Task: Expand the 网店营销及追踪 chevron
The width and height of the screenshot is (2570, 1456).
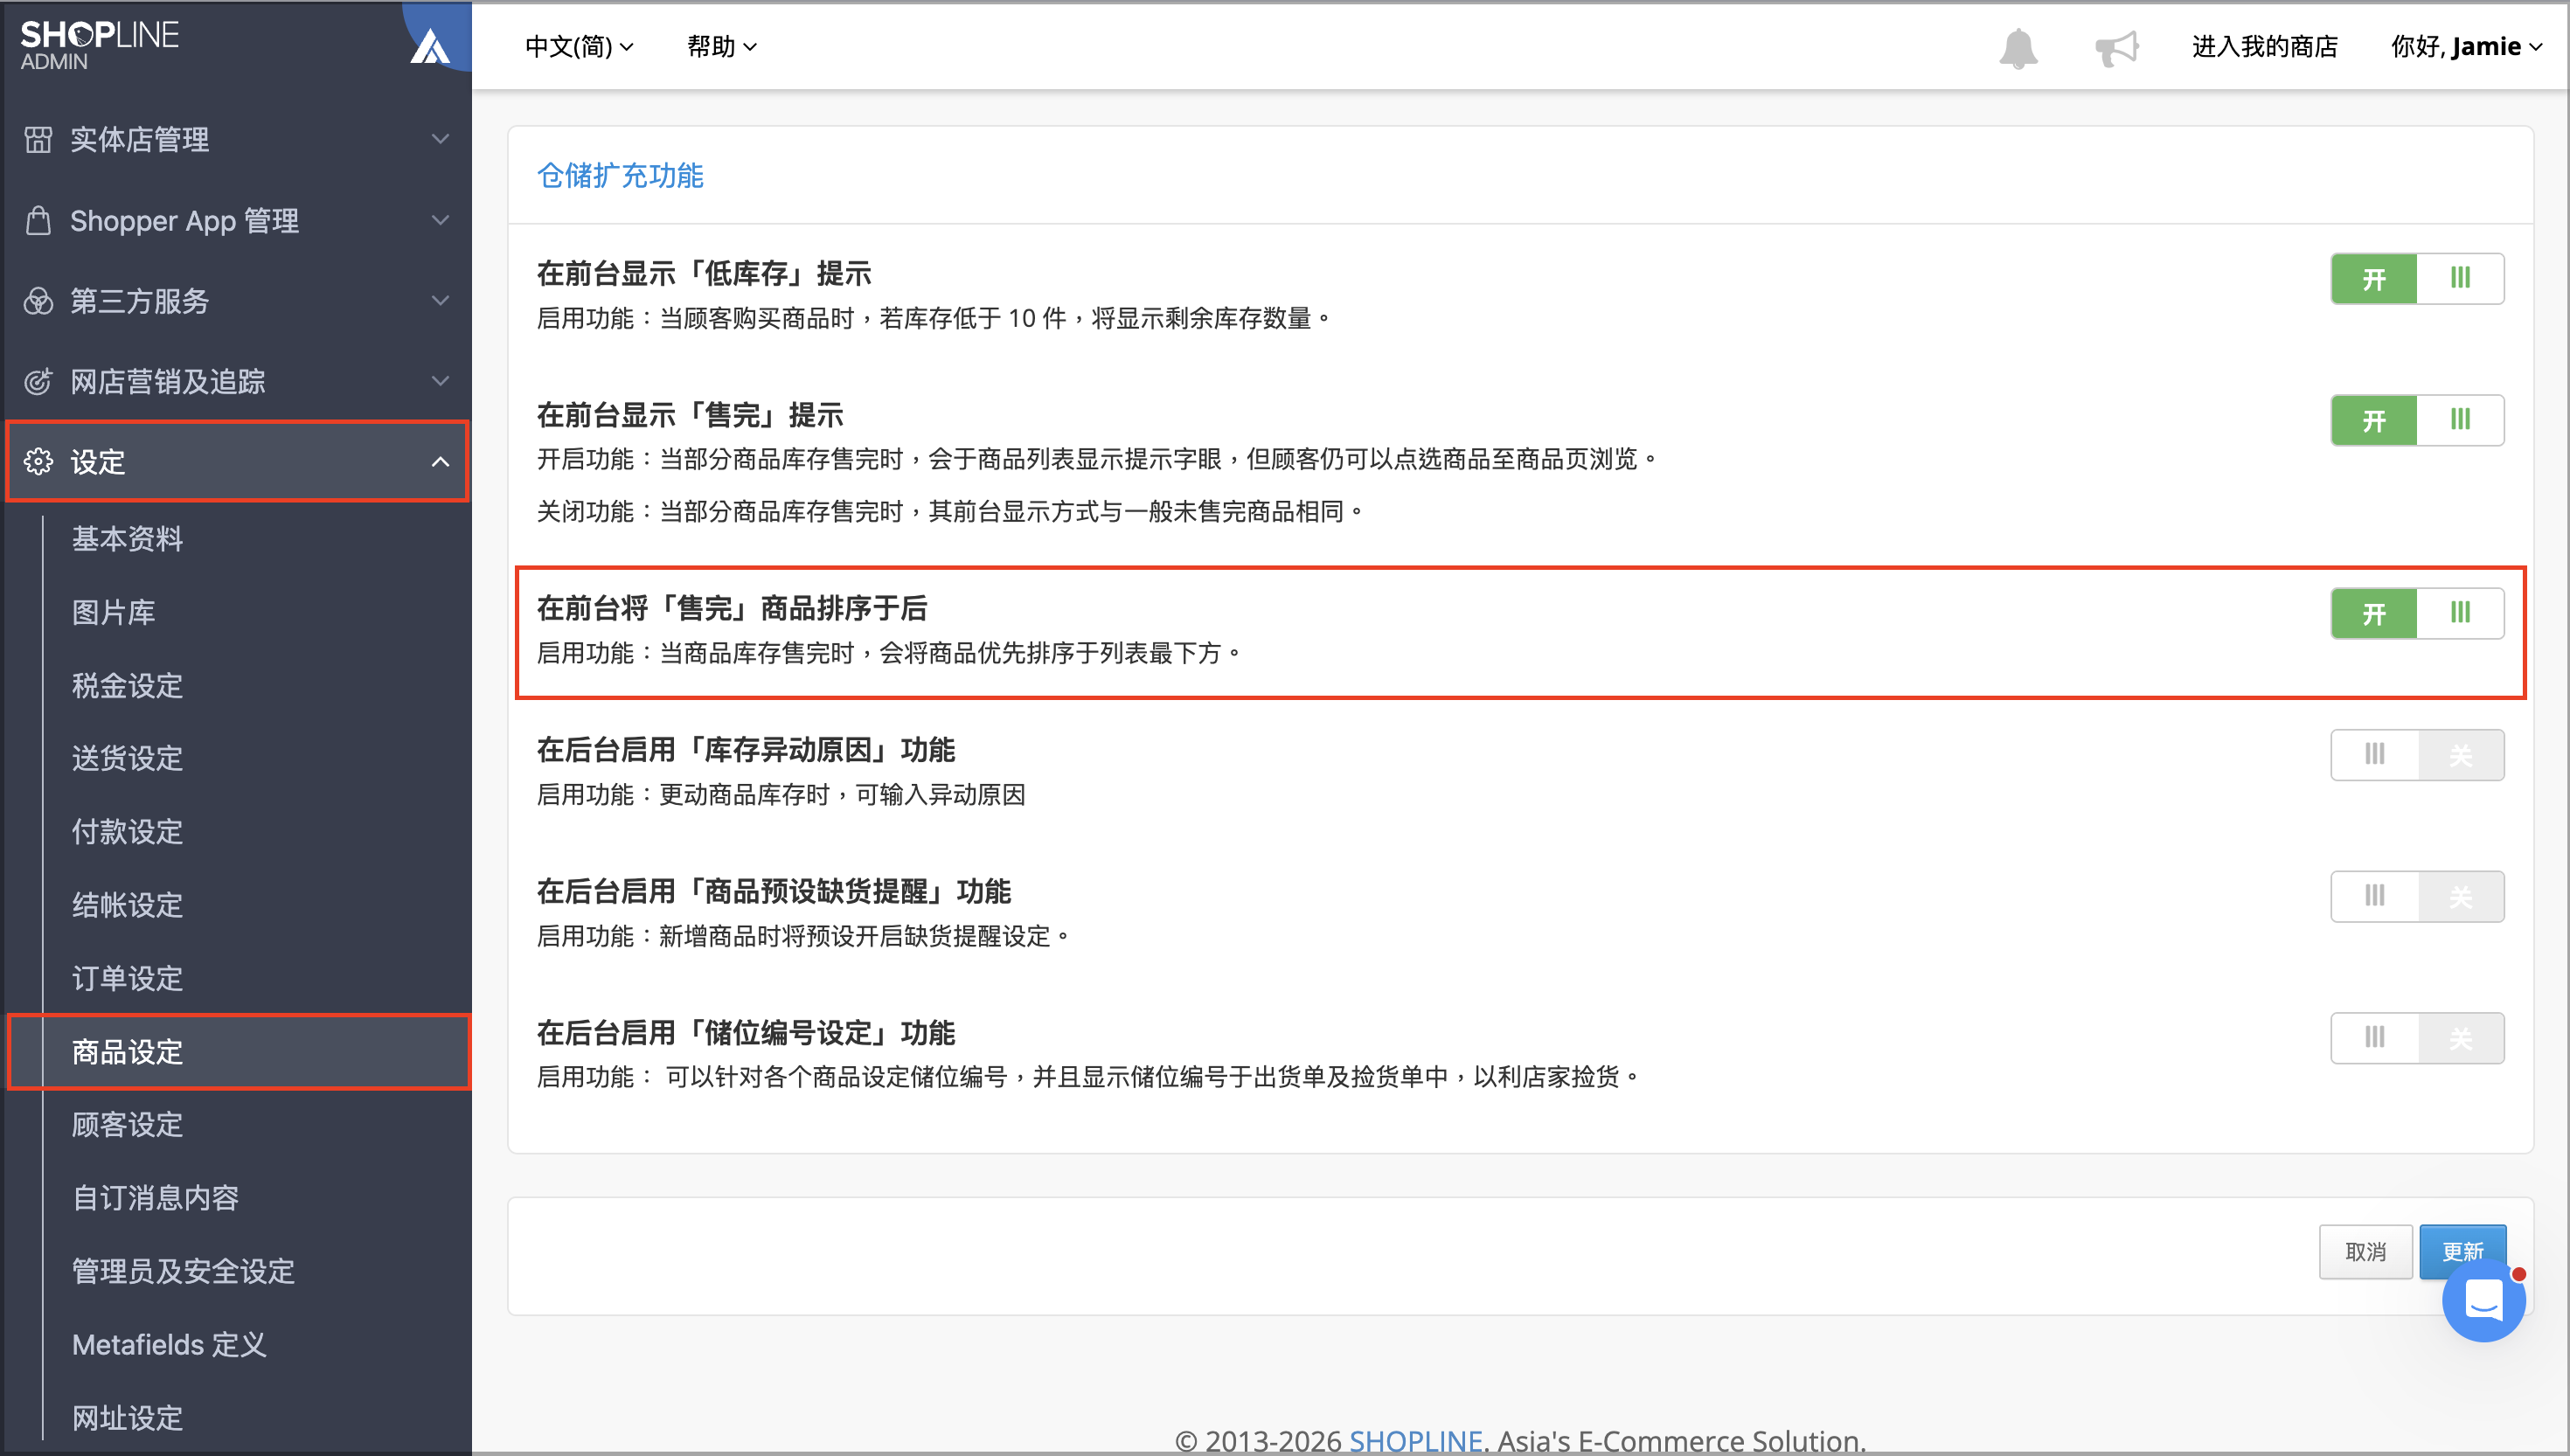Action: [440, 381]
